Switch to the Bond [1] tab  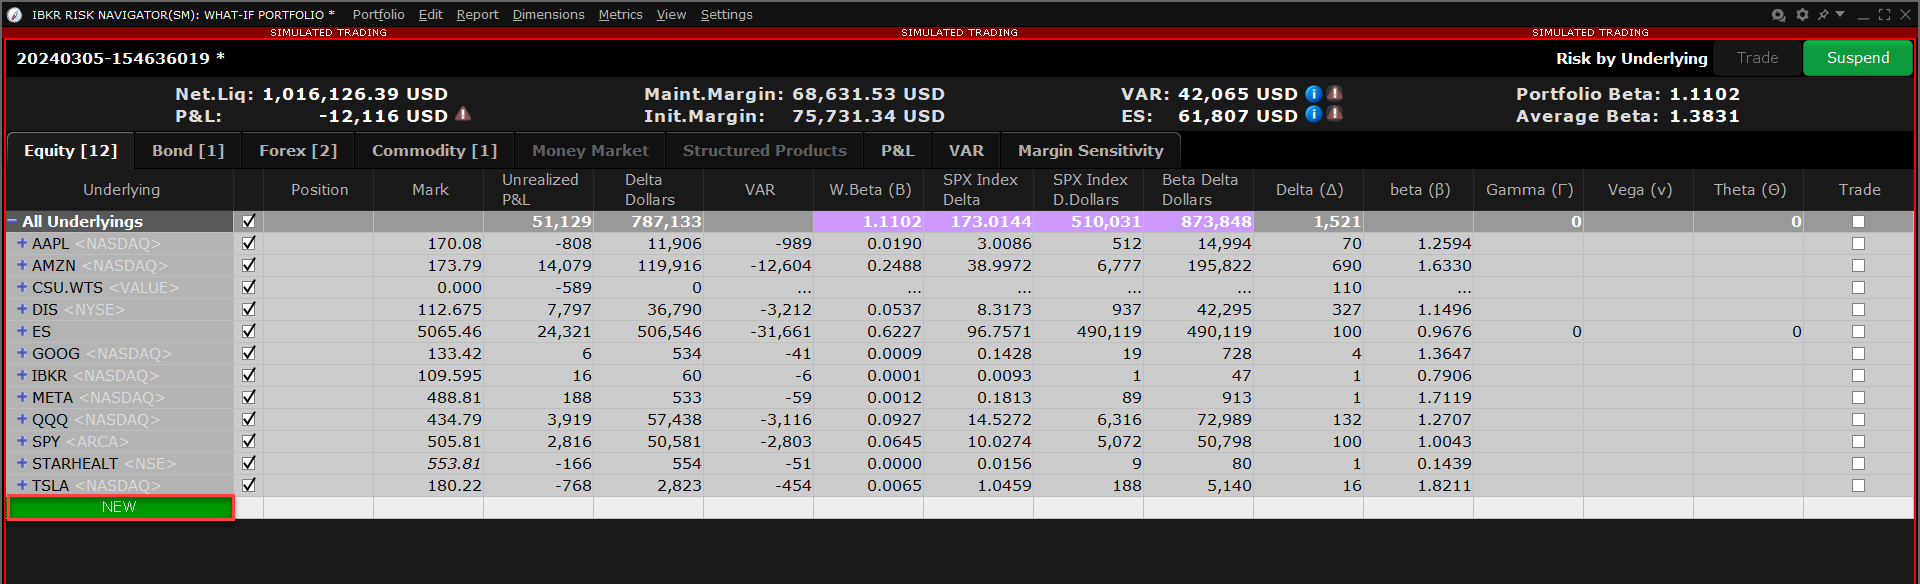tap(188, 151)
